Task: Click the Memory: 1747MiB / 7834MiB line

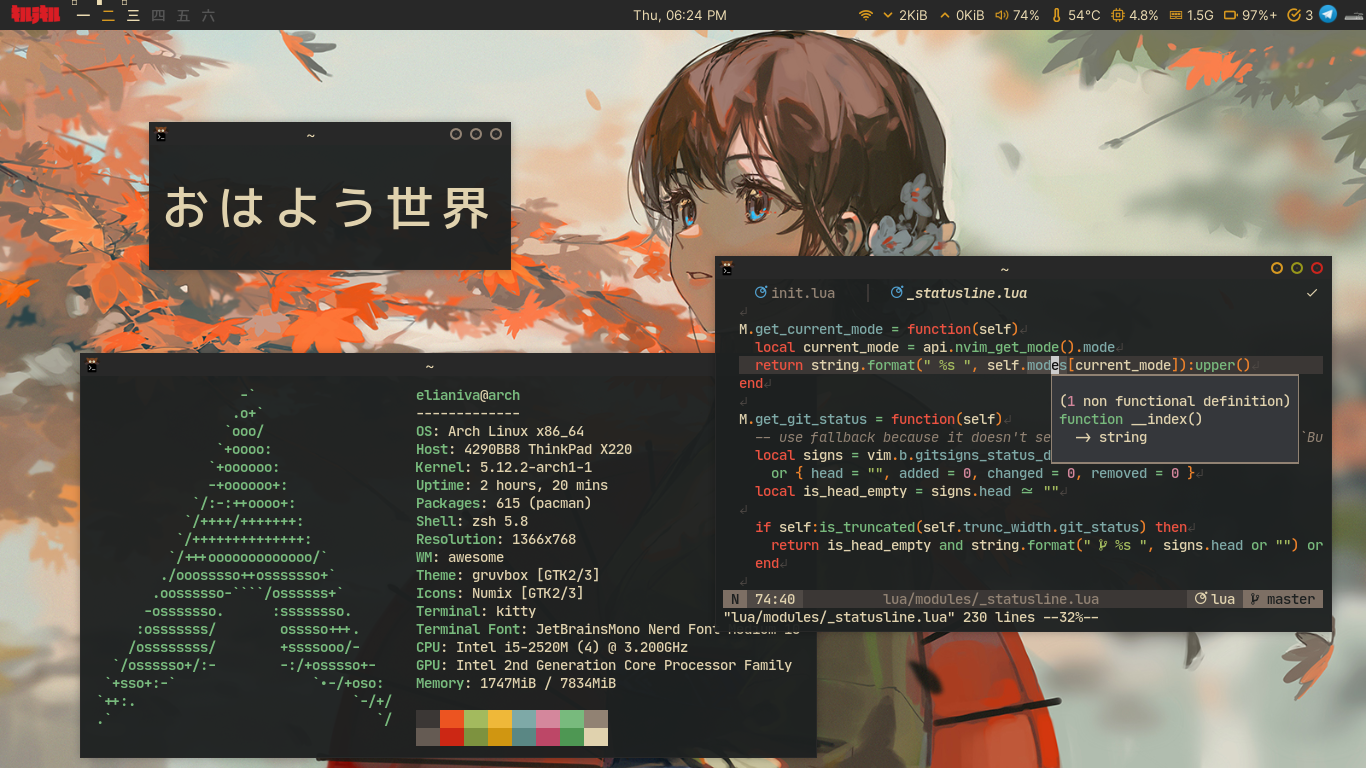Action: [x=516, y=683]
